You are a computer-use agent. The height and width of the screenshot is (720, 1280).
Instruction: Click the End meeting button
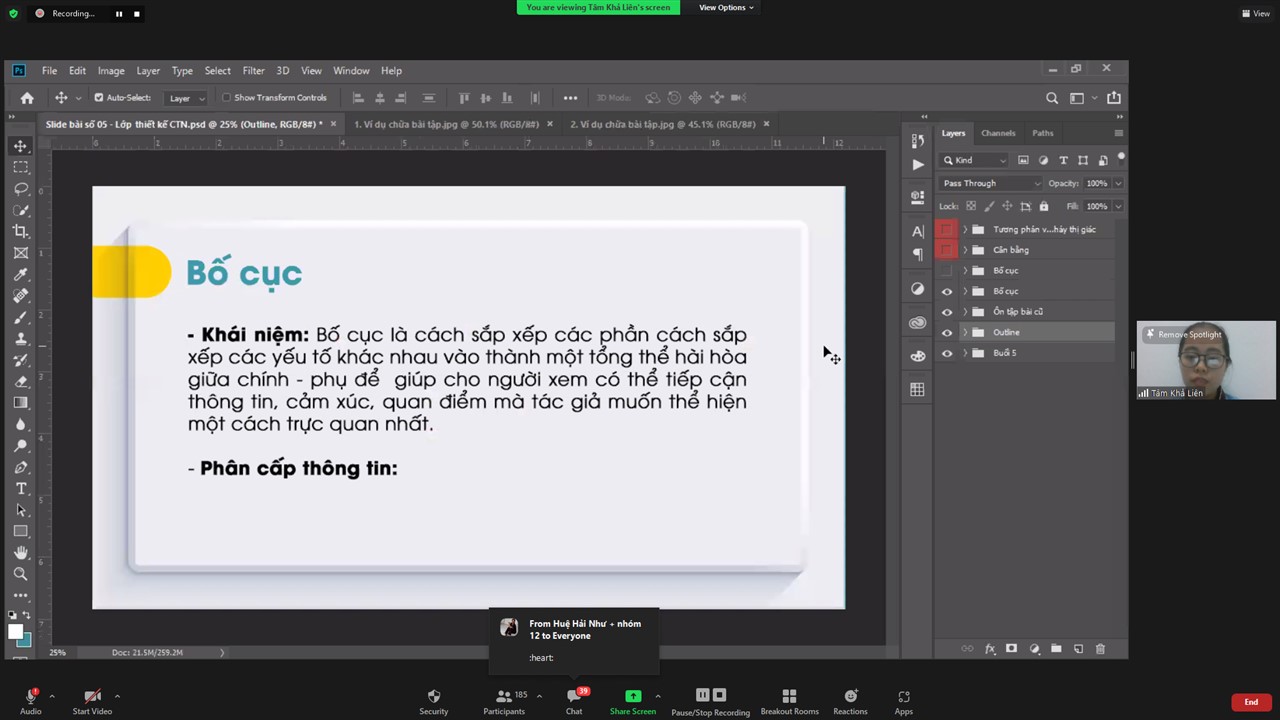[1251, 702]
